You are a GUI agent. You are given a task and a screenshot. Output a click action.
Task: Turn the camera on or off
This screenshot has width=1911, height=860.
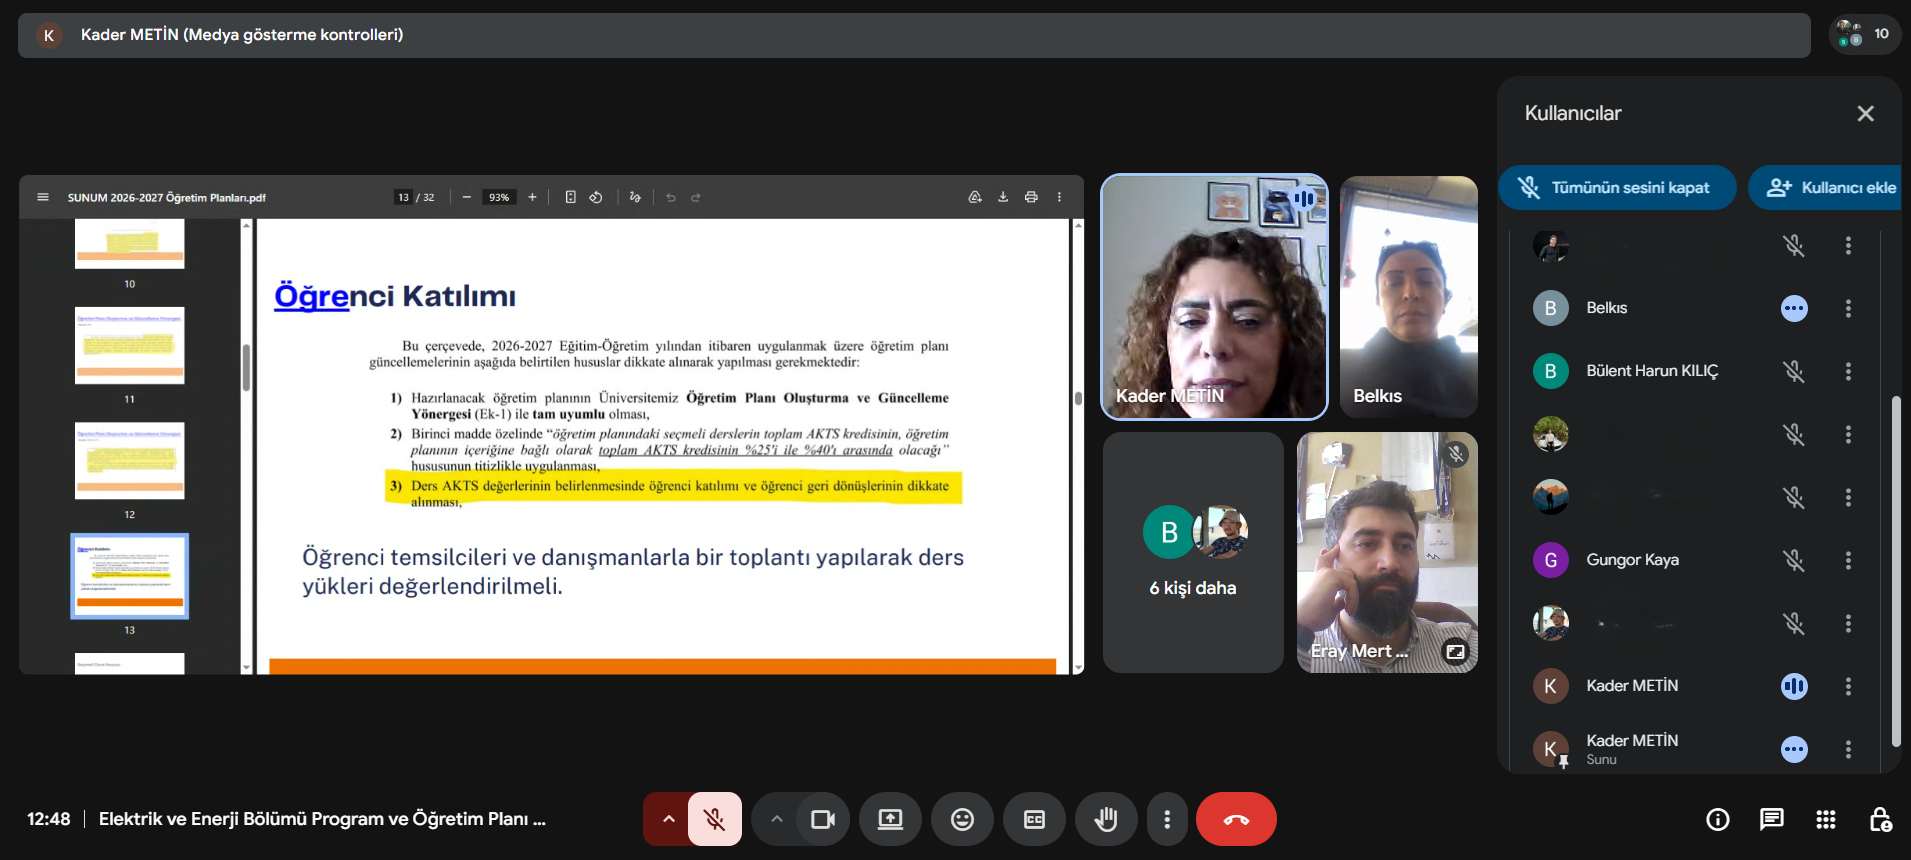(822, 819)
